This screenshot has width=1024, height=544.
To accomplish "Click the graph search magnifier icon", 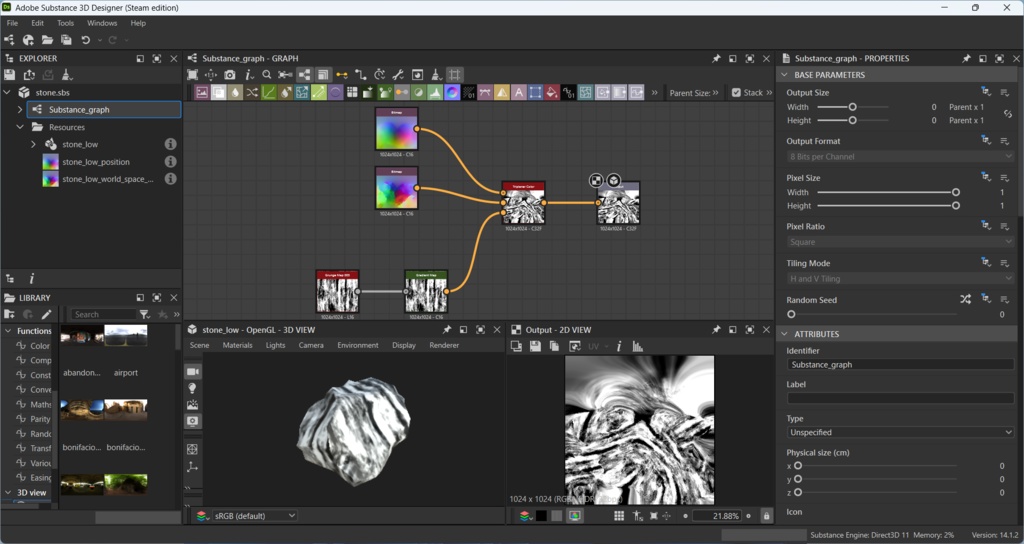I will pos(266,75).
